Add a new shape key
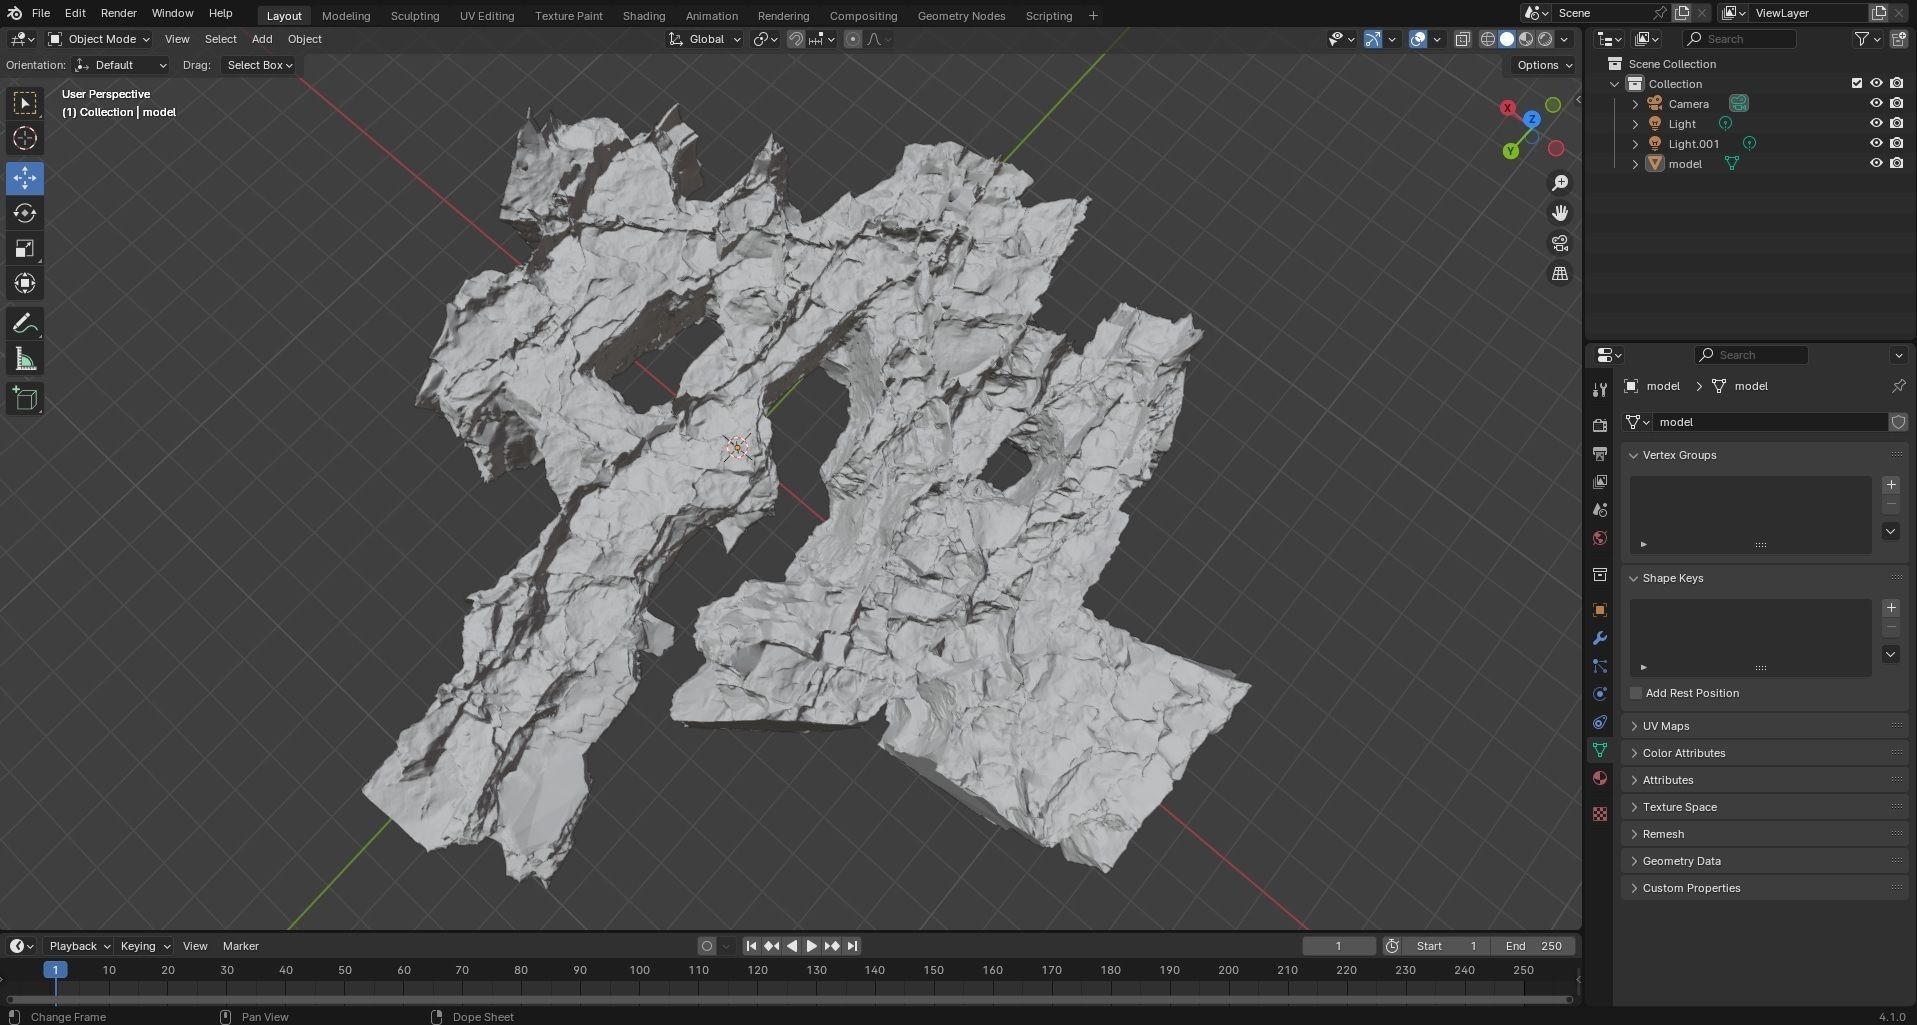 [x=1890, y=608]
